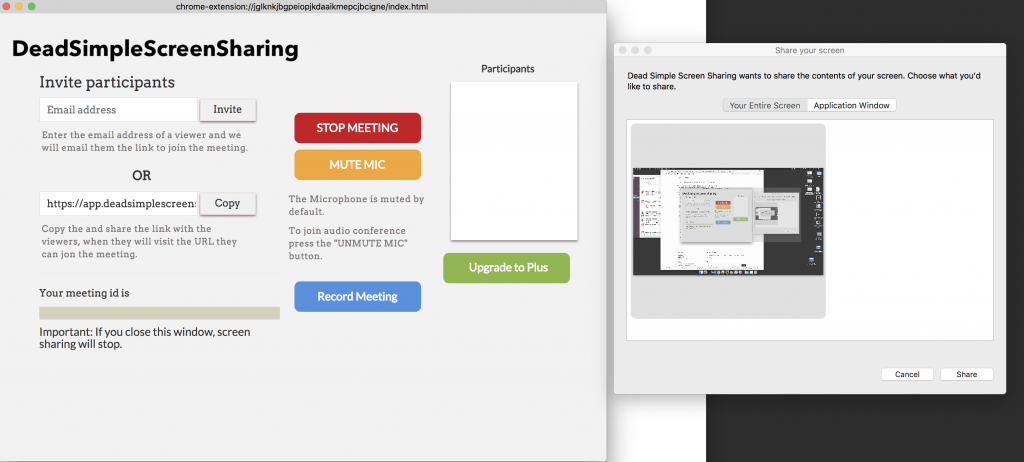Screen dimensions: 1024x462
Task: Click the "Share your screen" dialog title
Action: tap(809, 50)
